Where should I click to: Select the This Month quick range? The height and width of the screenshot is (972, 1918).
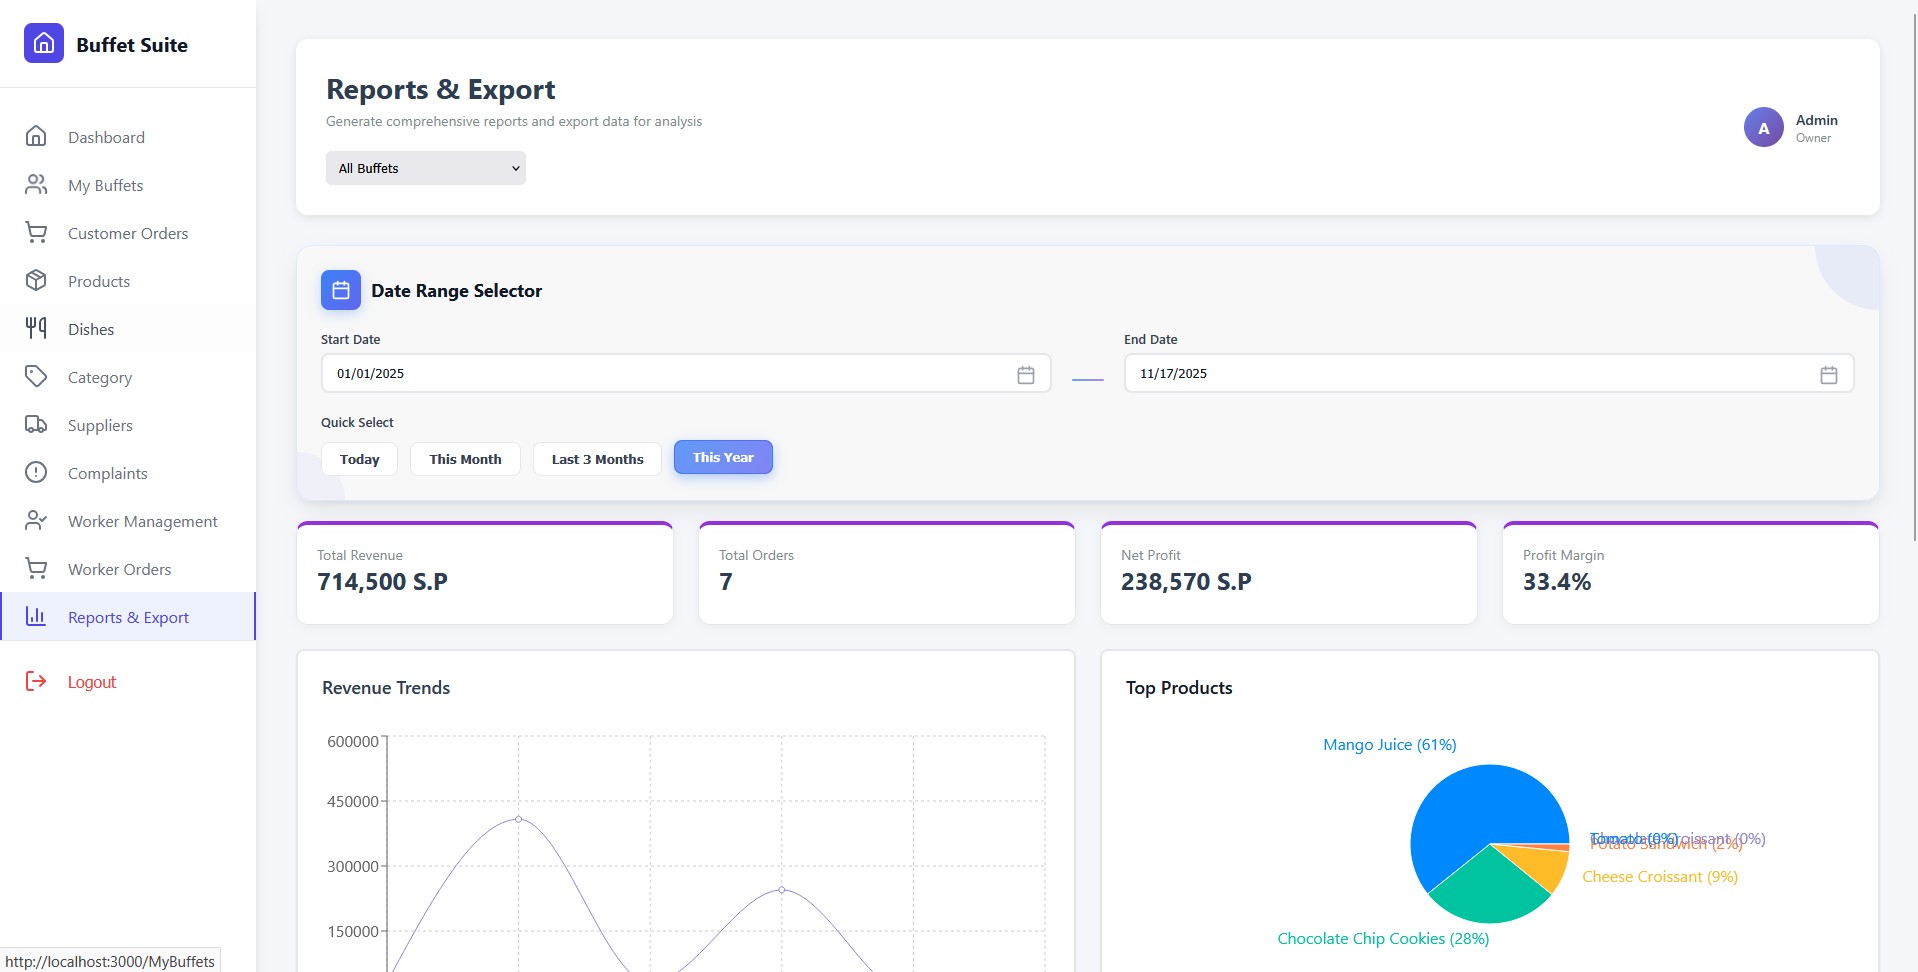(x=465, y=460)
